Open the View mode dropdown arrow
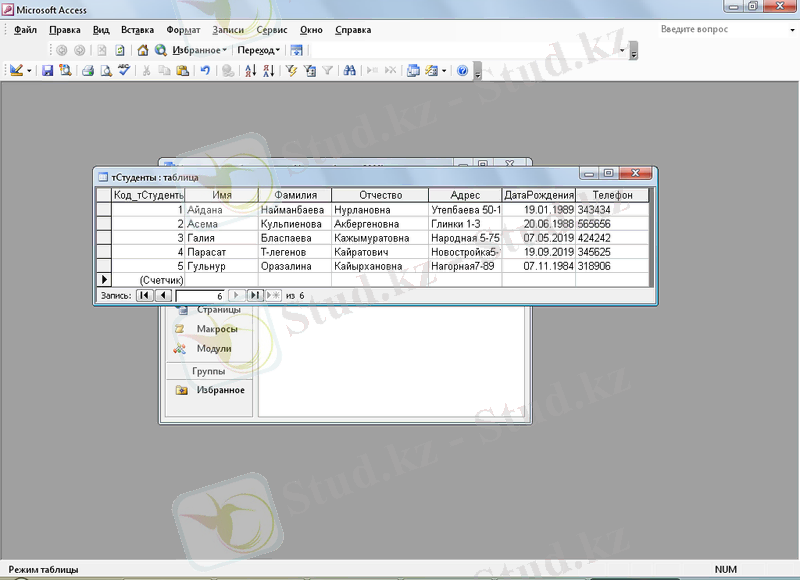The width and height of the screenshot is (800, 580). click(29, 71)
